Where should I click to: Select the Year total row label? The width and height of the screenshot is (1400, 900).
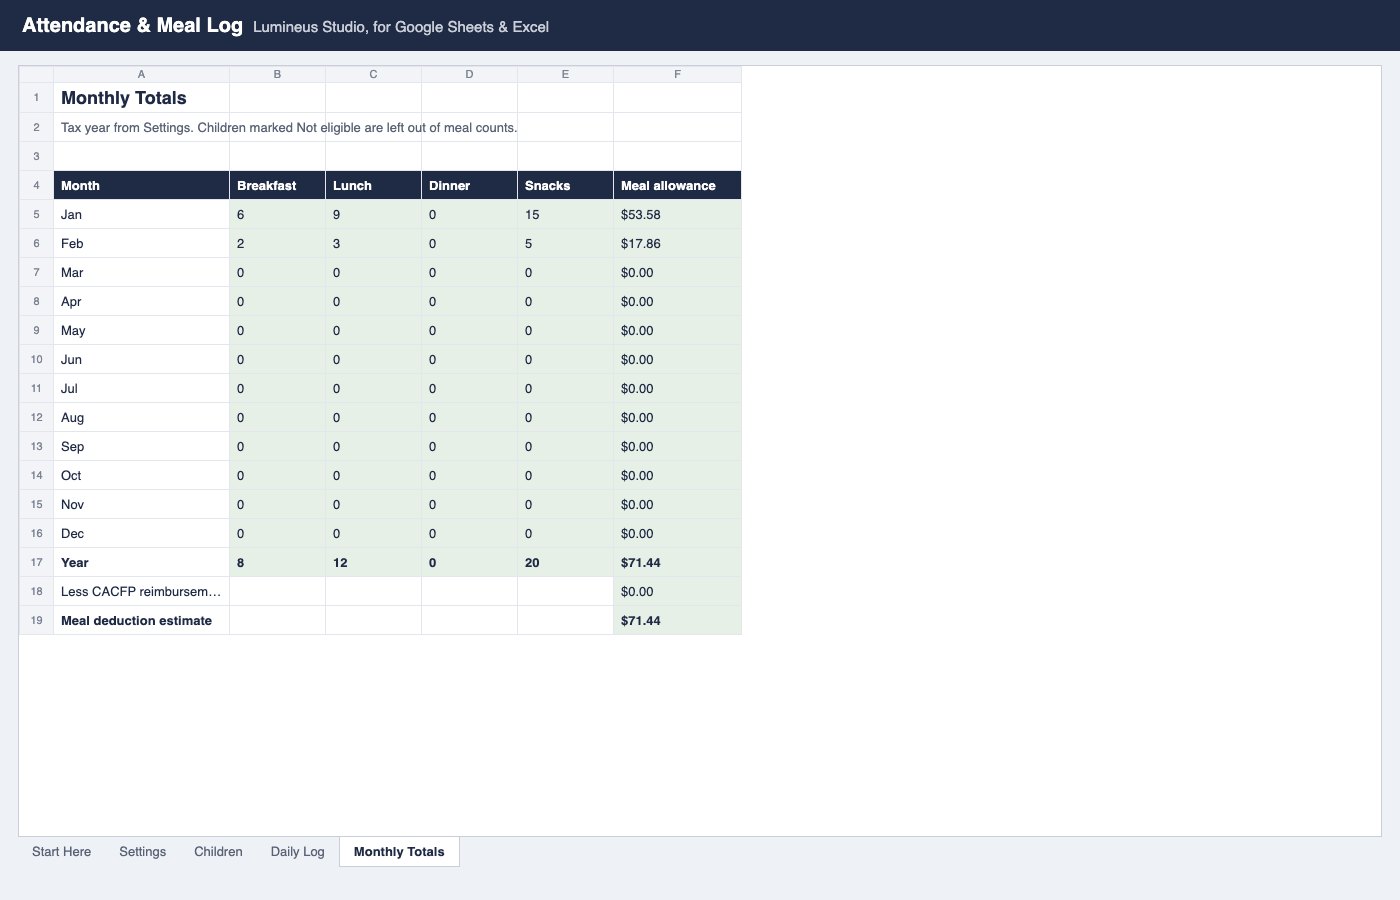(x=141, y=563)
